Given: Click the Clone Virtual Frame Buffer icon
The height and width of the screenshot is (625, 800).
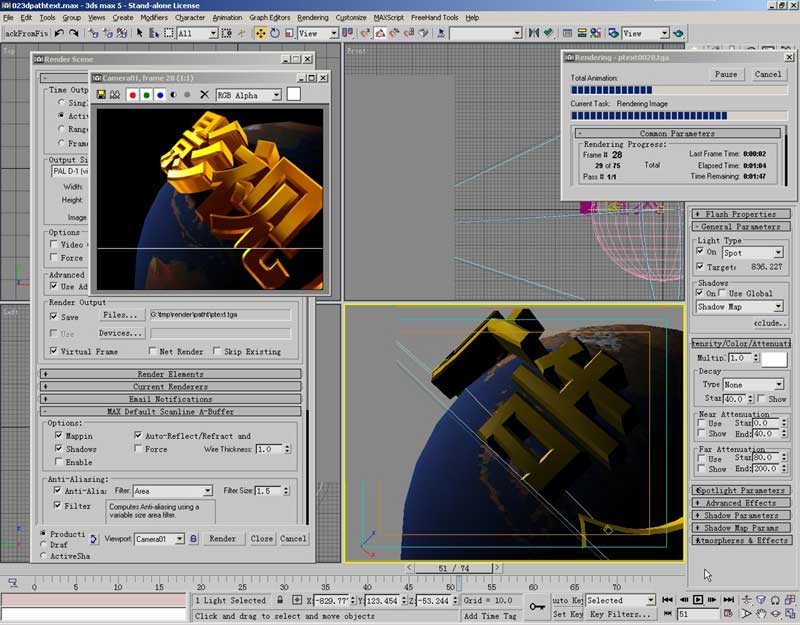Looking at the screenshot, I should tap(116, 95).
